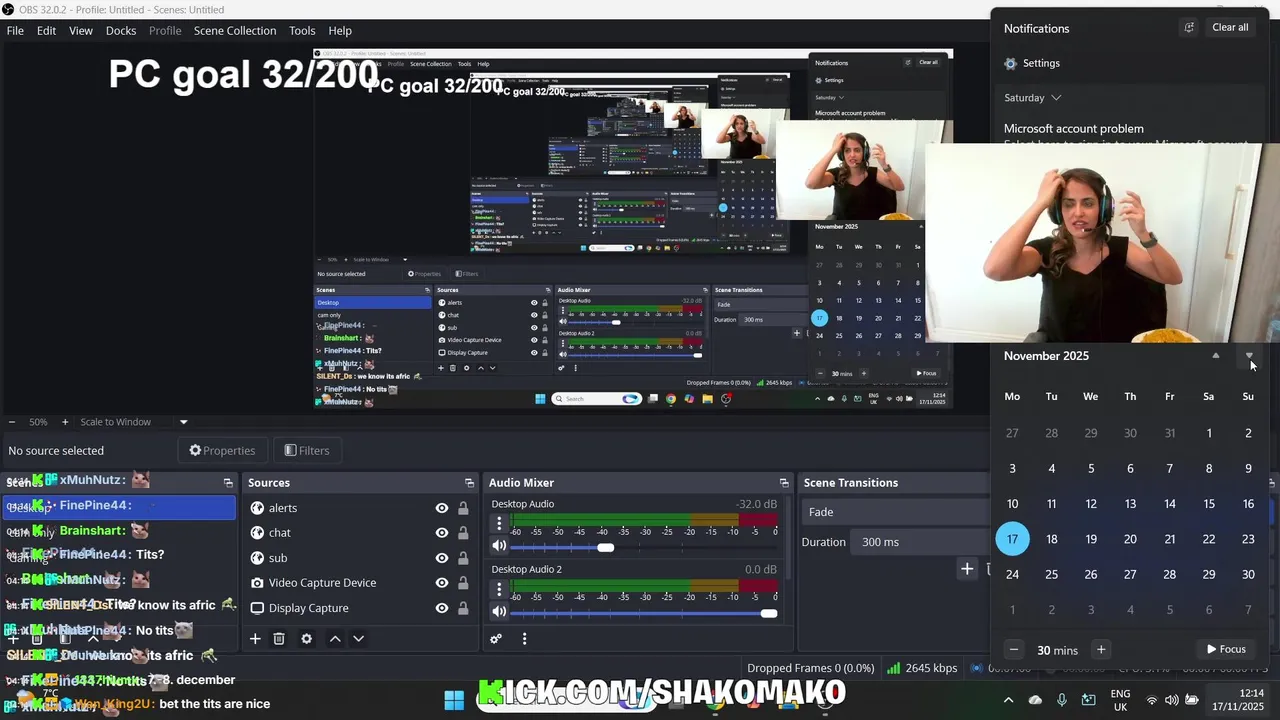Increase focus session minutes
This screenshot has width=1280, height=720.
(x=1101, y=650)
